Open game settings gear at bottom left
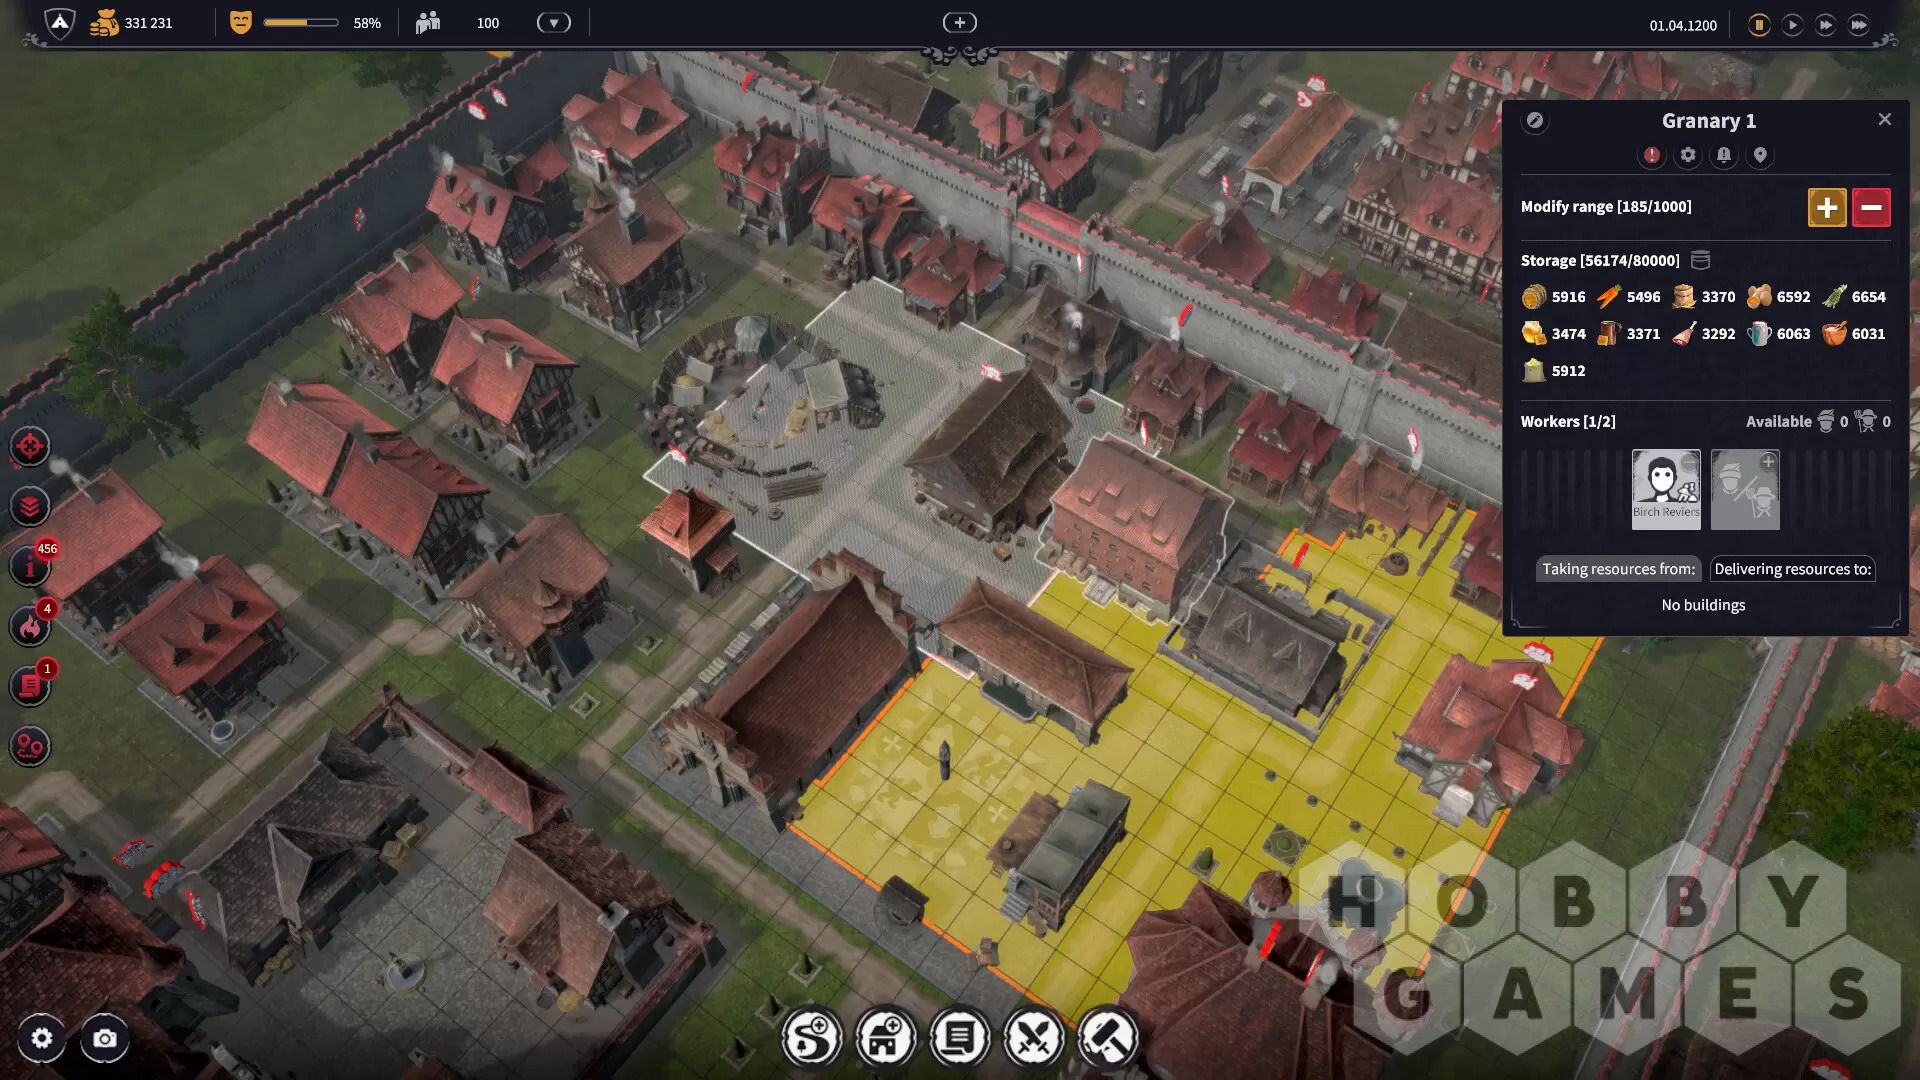 click(x=41, y=1039)
